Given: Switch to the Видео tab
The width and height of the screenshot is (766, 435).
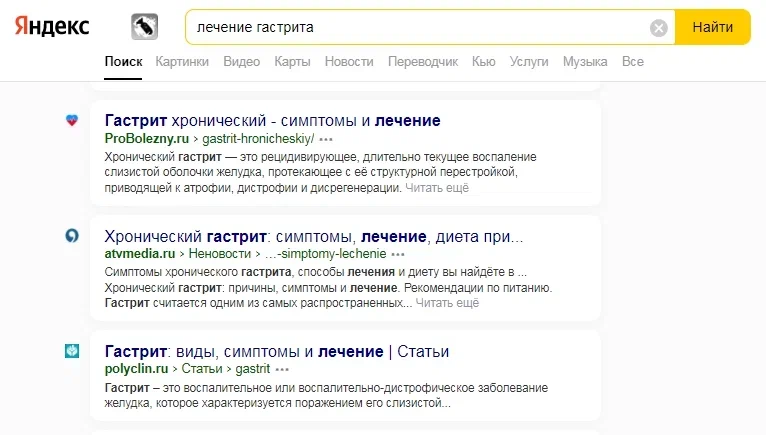Looking at the screenshot, I should point(241,62).
